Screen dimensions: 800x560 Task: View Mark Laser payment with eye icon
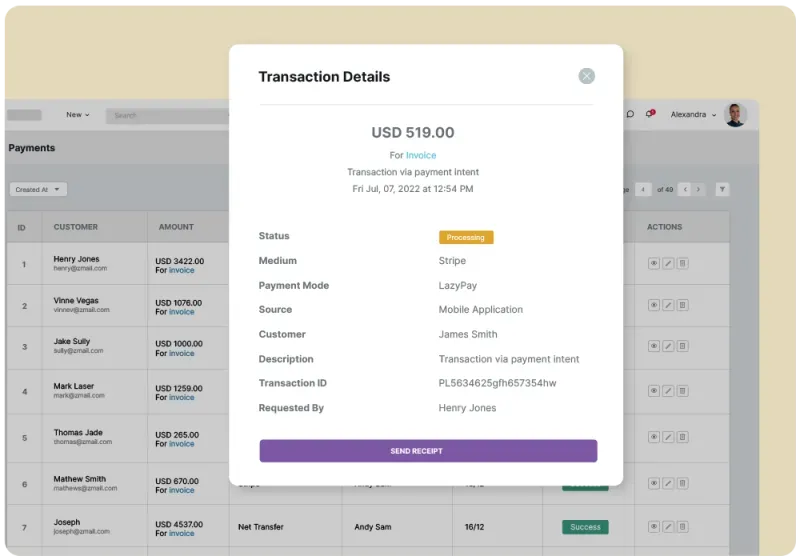point(654,391)
